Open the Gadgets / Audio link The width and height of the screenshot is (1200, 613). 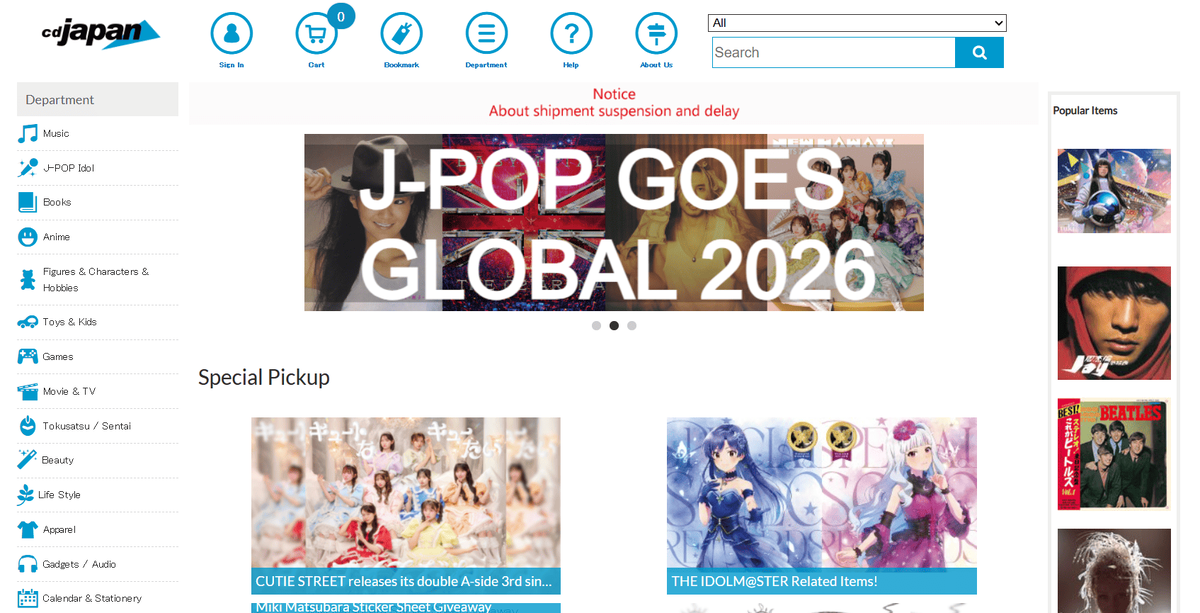click(x=79, y=564)
